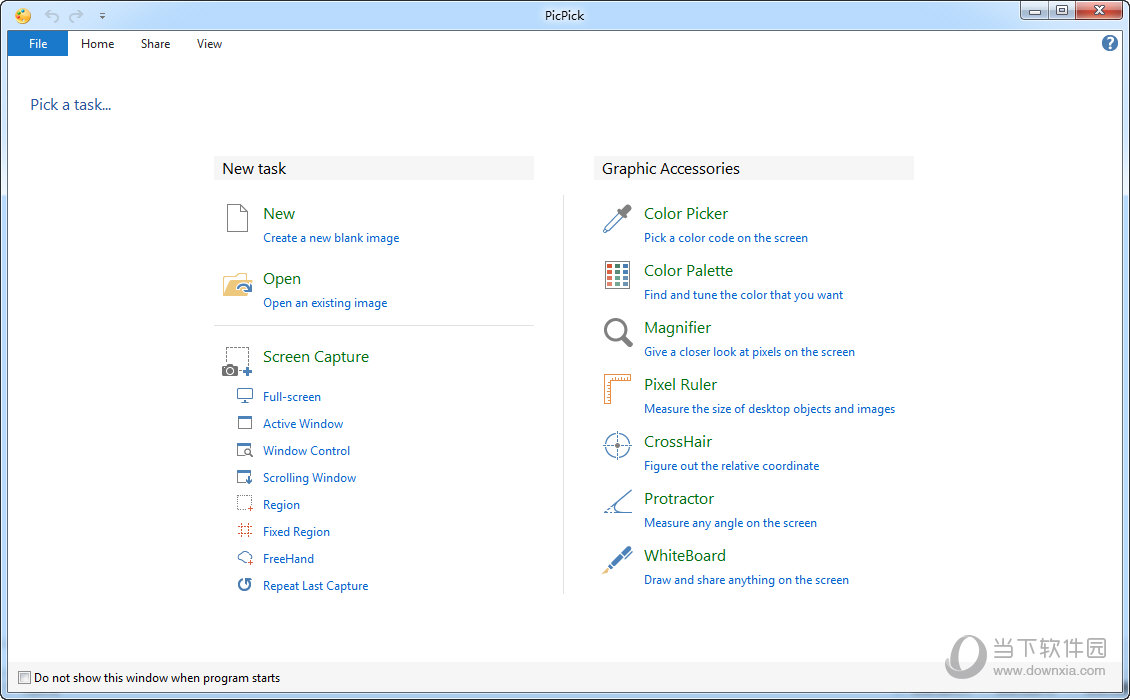The height and width of the screenshot is (700, 1130).
Task: Open the File menu tab
Action: (38, 43)
